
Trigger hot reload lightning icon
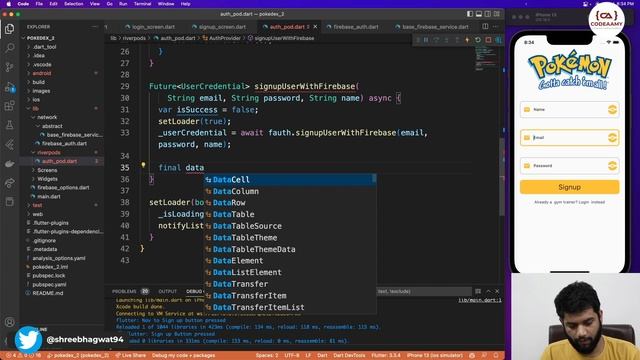tap(467, 40)
